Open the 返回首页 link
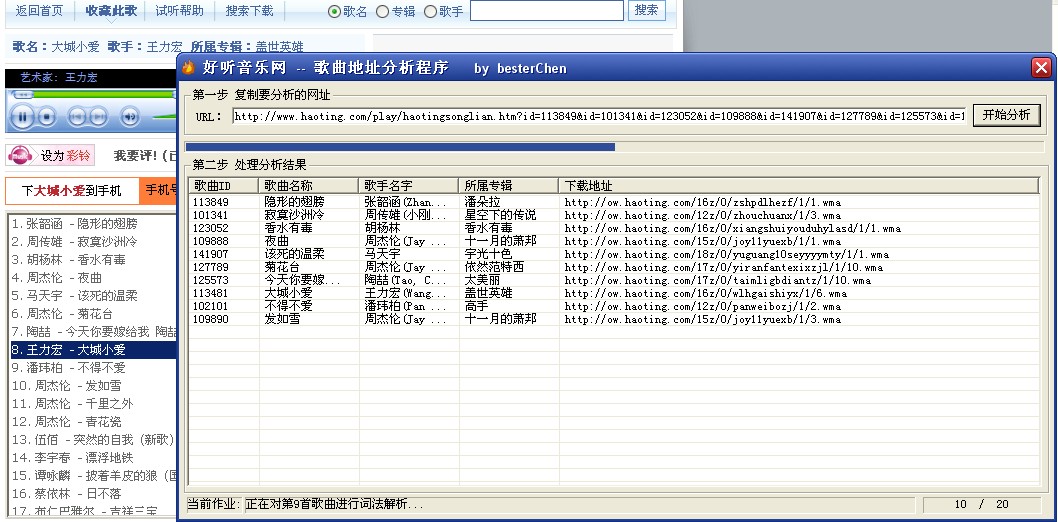This screenshot has width=1058, height=522. (38, 11)
